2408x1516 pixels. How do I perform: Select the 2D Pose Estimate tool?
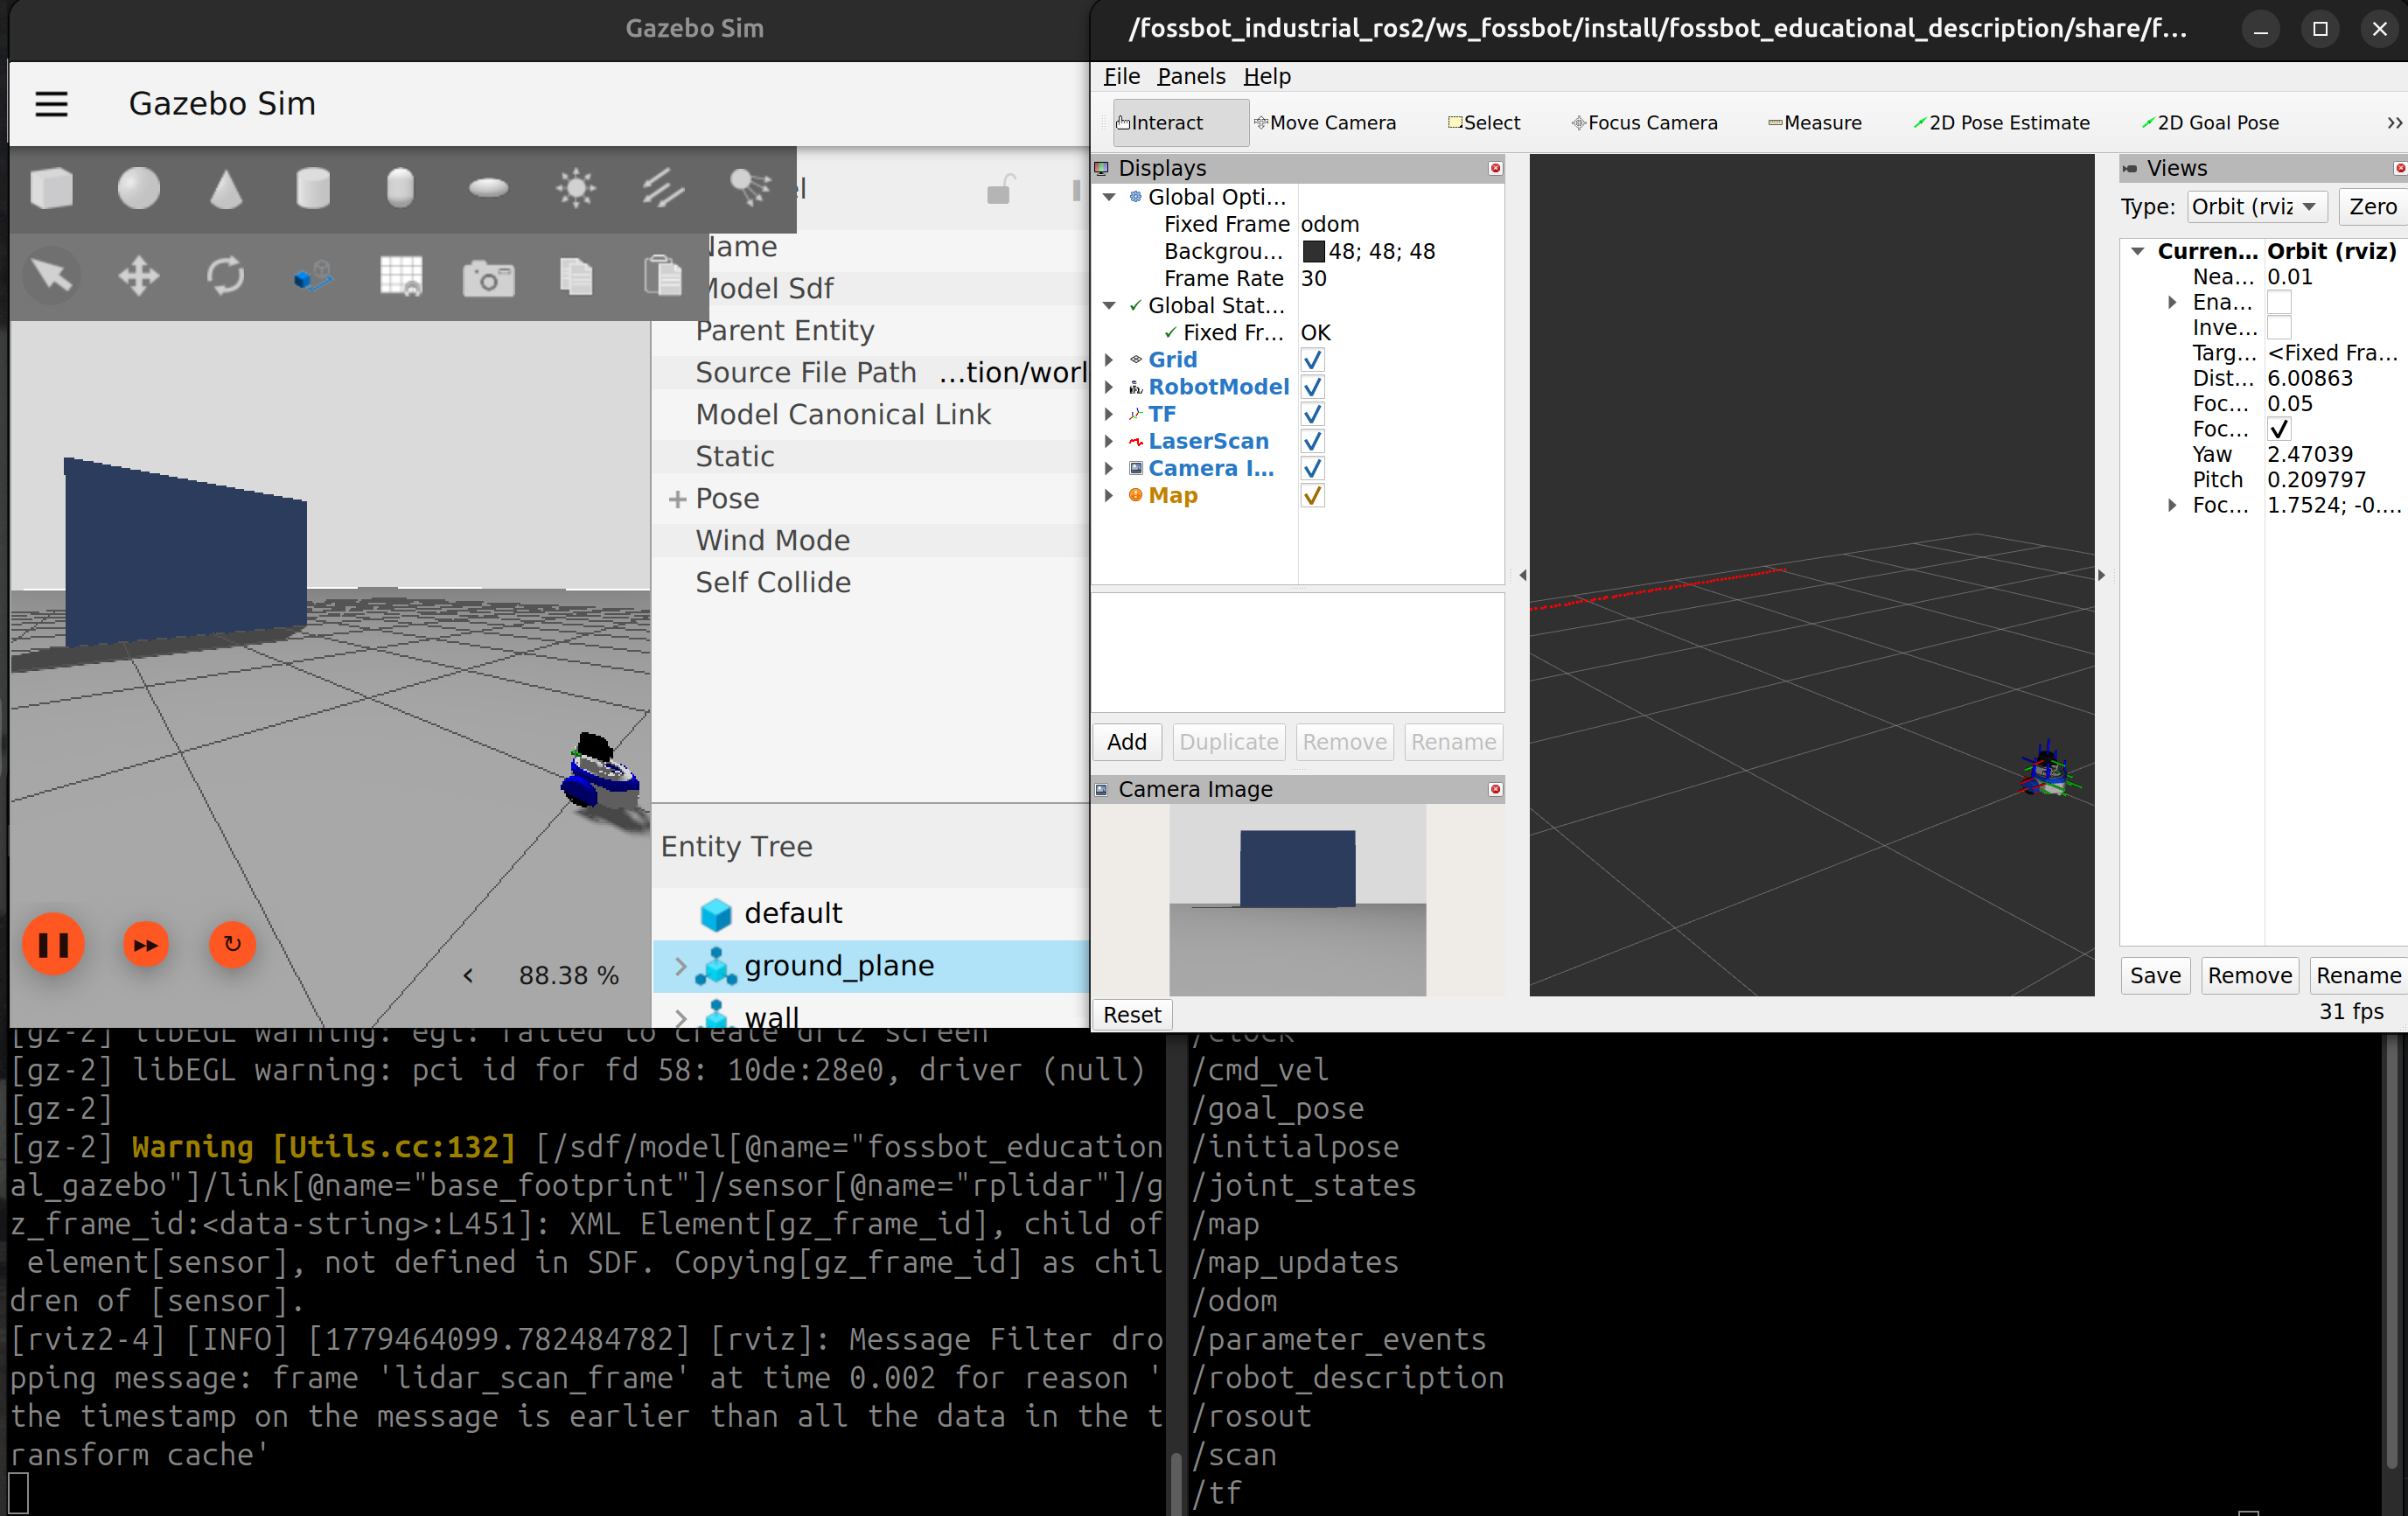pyautogui.click(x=2001, y=122)
